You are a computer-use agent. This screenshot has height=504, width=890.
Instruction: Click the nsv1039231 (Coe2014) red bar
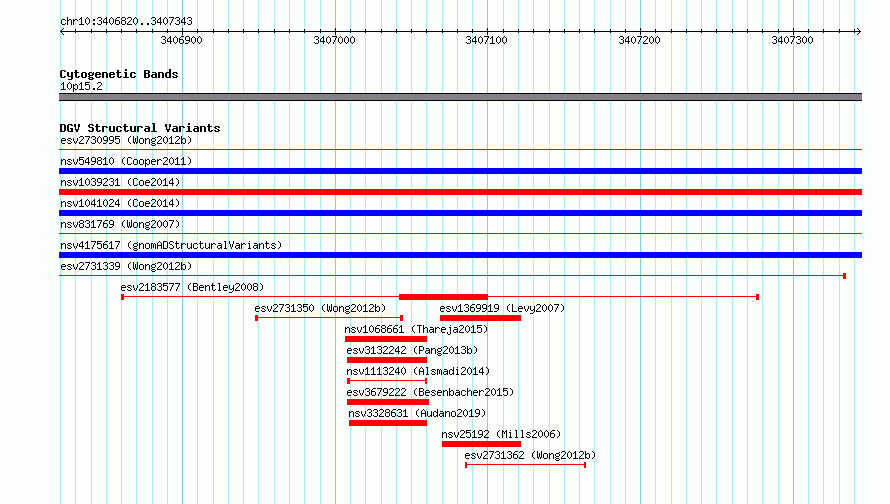pyautogui.click(x=460, y=192)
